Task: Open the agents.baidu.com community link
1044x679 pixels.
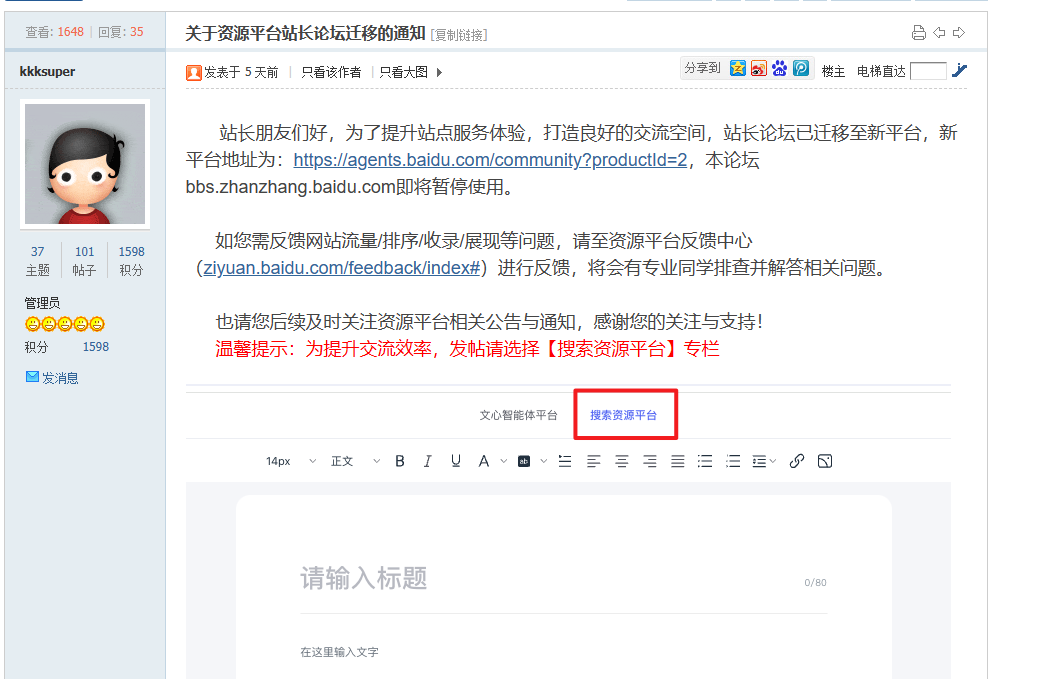Action: 490,160
